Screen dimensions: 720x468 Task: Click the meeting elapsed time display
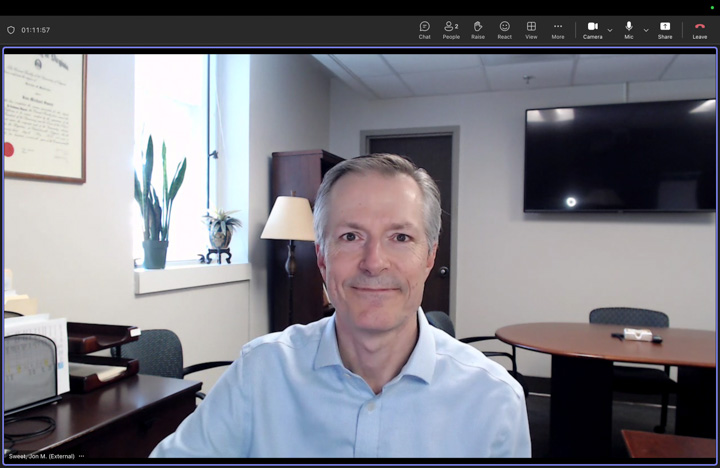36,30
